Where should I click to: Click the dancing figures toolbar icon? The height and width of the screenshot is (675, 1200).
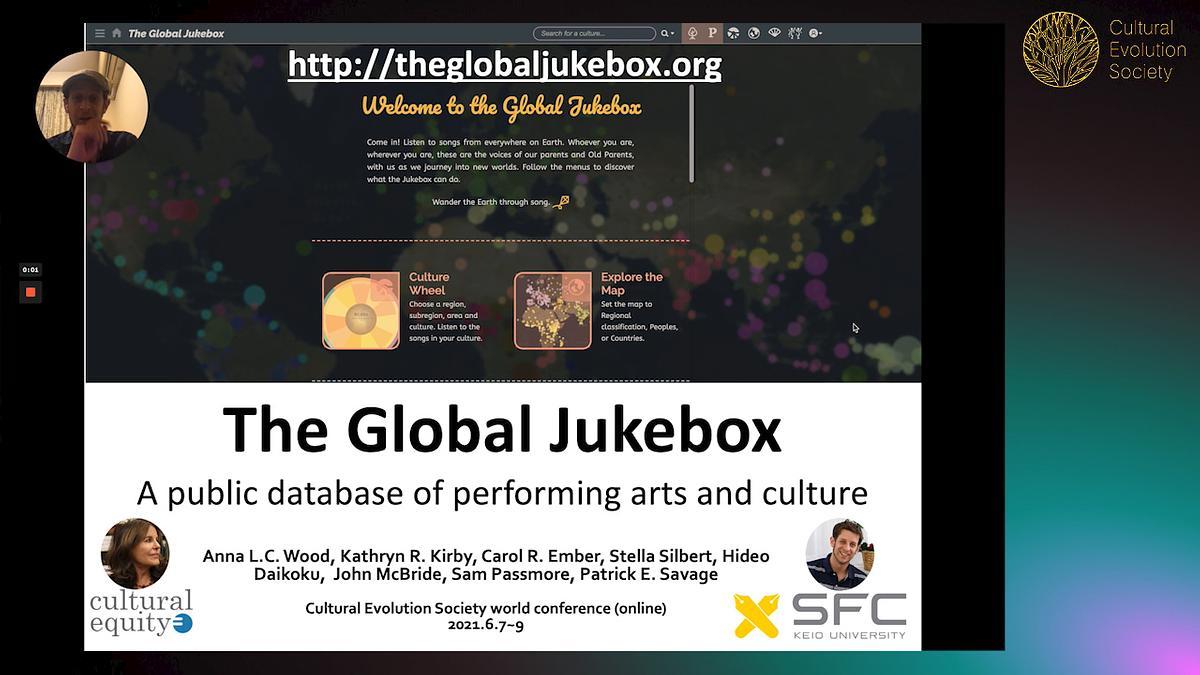[x=795, y=33]
